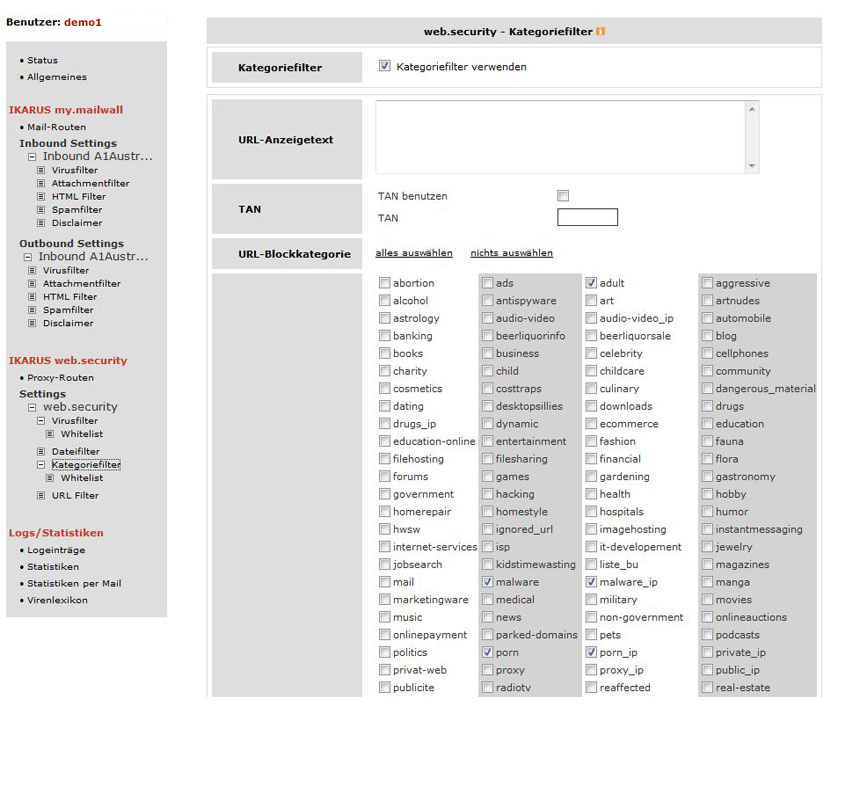Click the icon beside Inbound Settings Attachmentfilter
Image resolution: width=850 pixels, height=788 pixels.
[41, 184]
